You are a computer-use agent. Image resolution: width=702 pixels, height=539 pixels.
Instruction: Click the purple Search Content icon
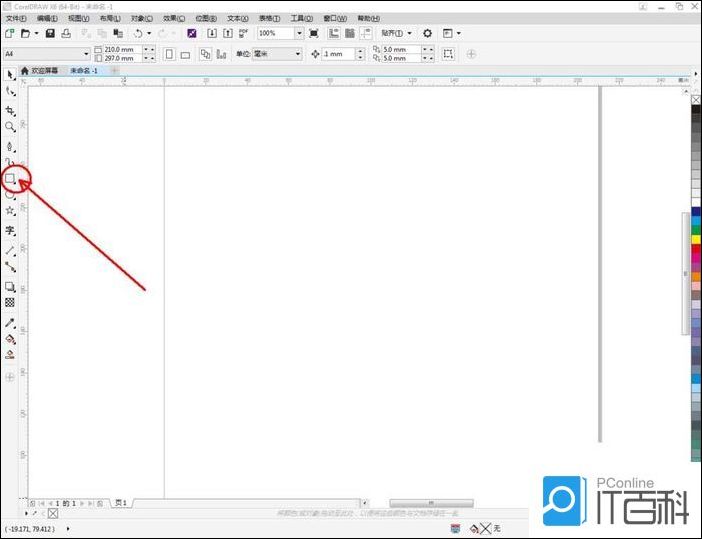192,33
